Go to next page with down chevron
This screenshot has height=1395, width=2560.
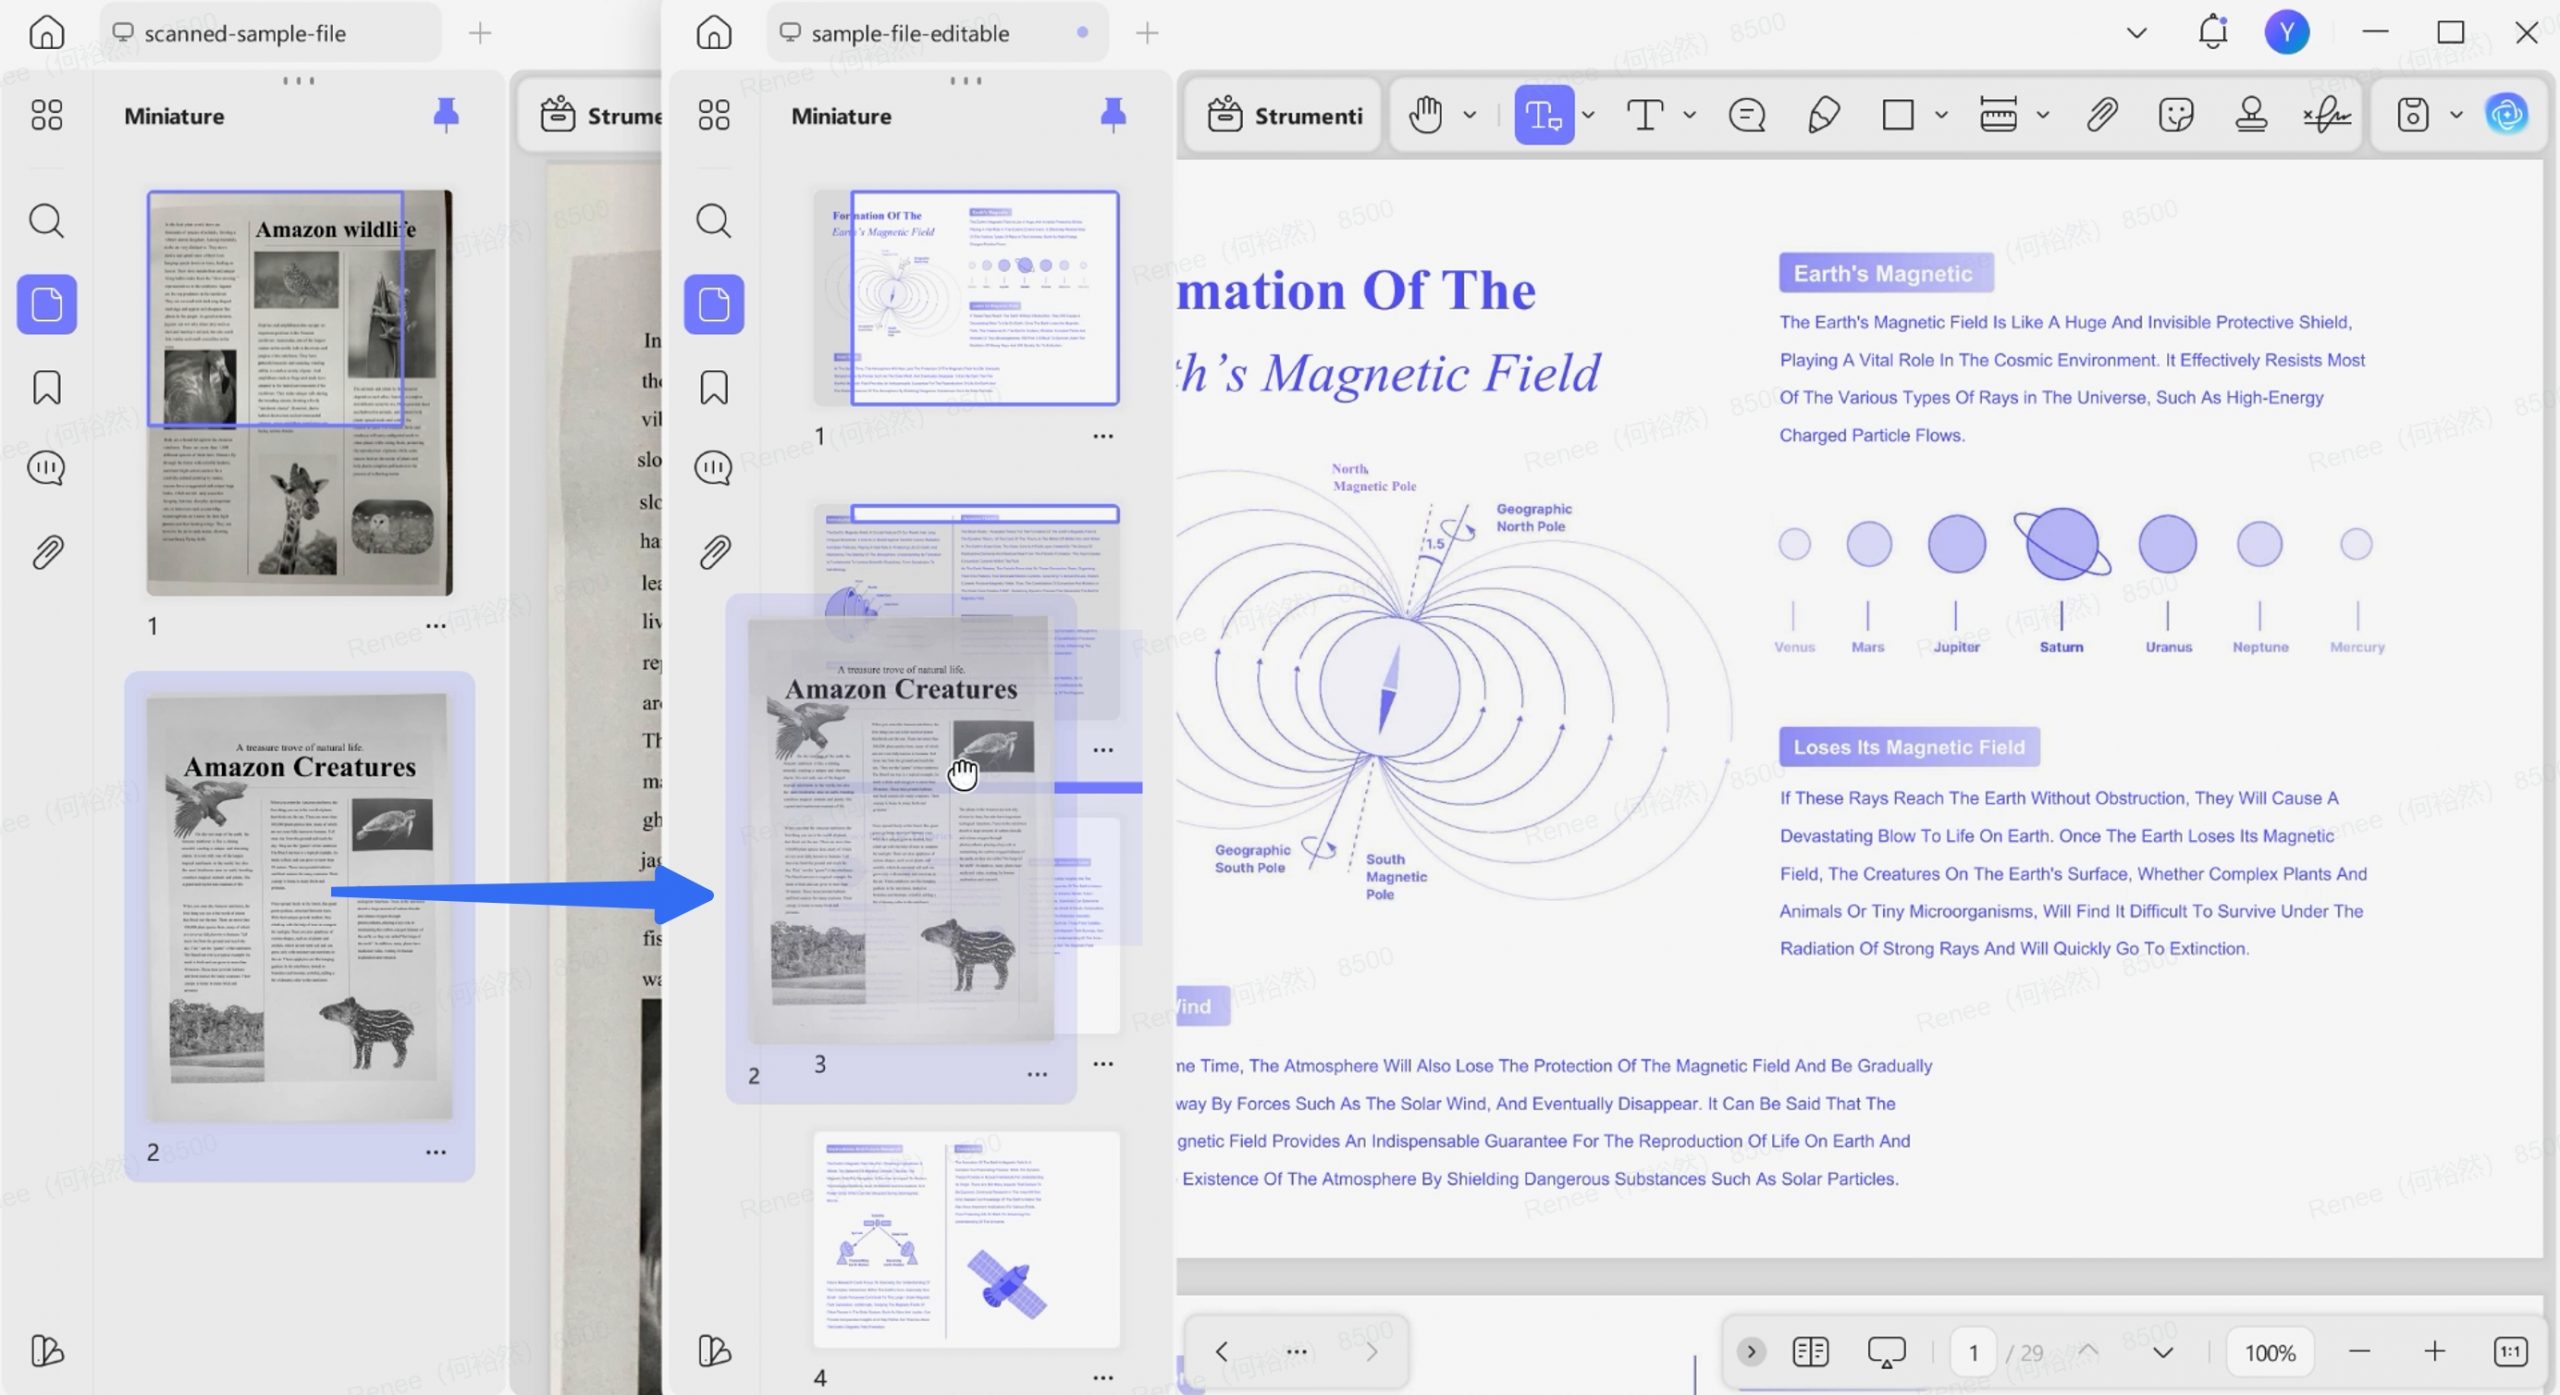tap(2163, 1352)
